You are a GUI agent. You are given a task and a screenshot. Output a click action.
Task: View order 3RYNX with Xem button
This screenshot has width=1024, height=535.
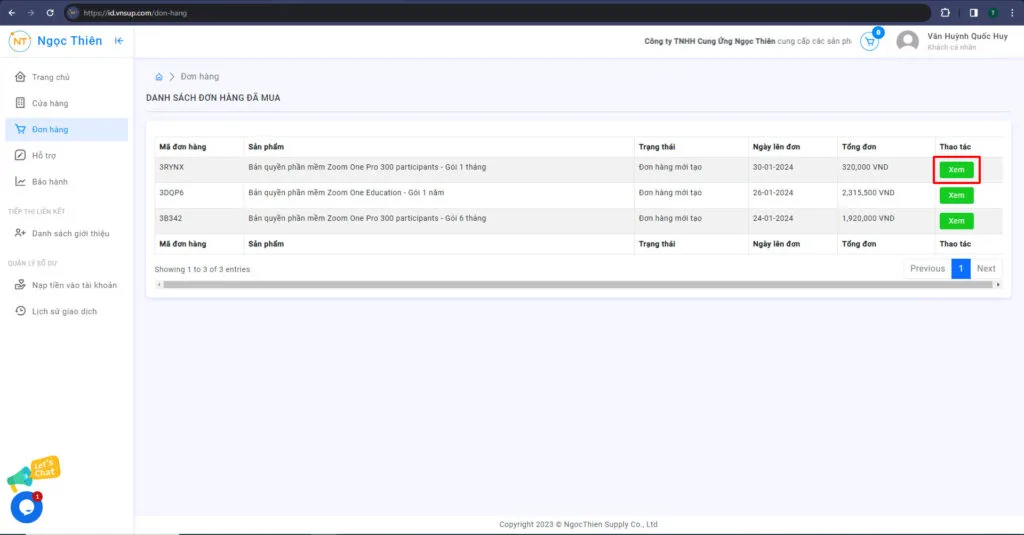click(x=956, y=170)
